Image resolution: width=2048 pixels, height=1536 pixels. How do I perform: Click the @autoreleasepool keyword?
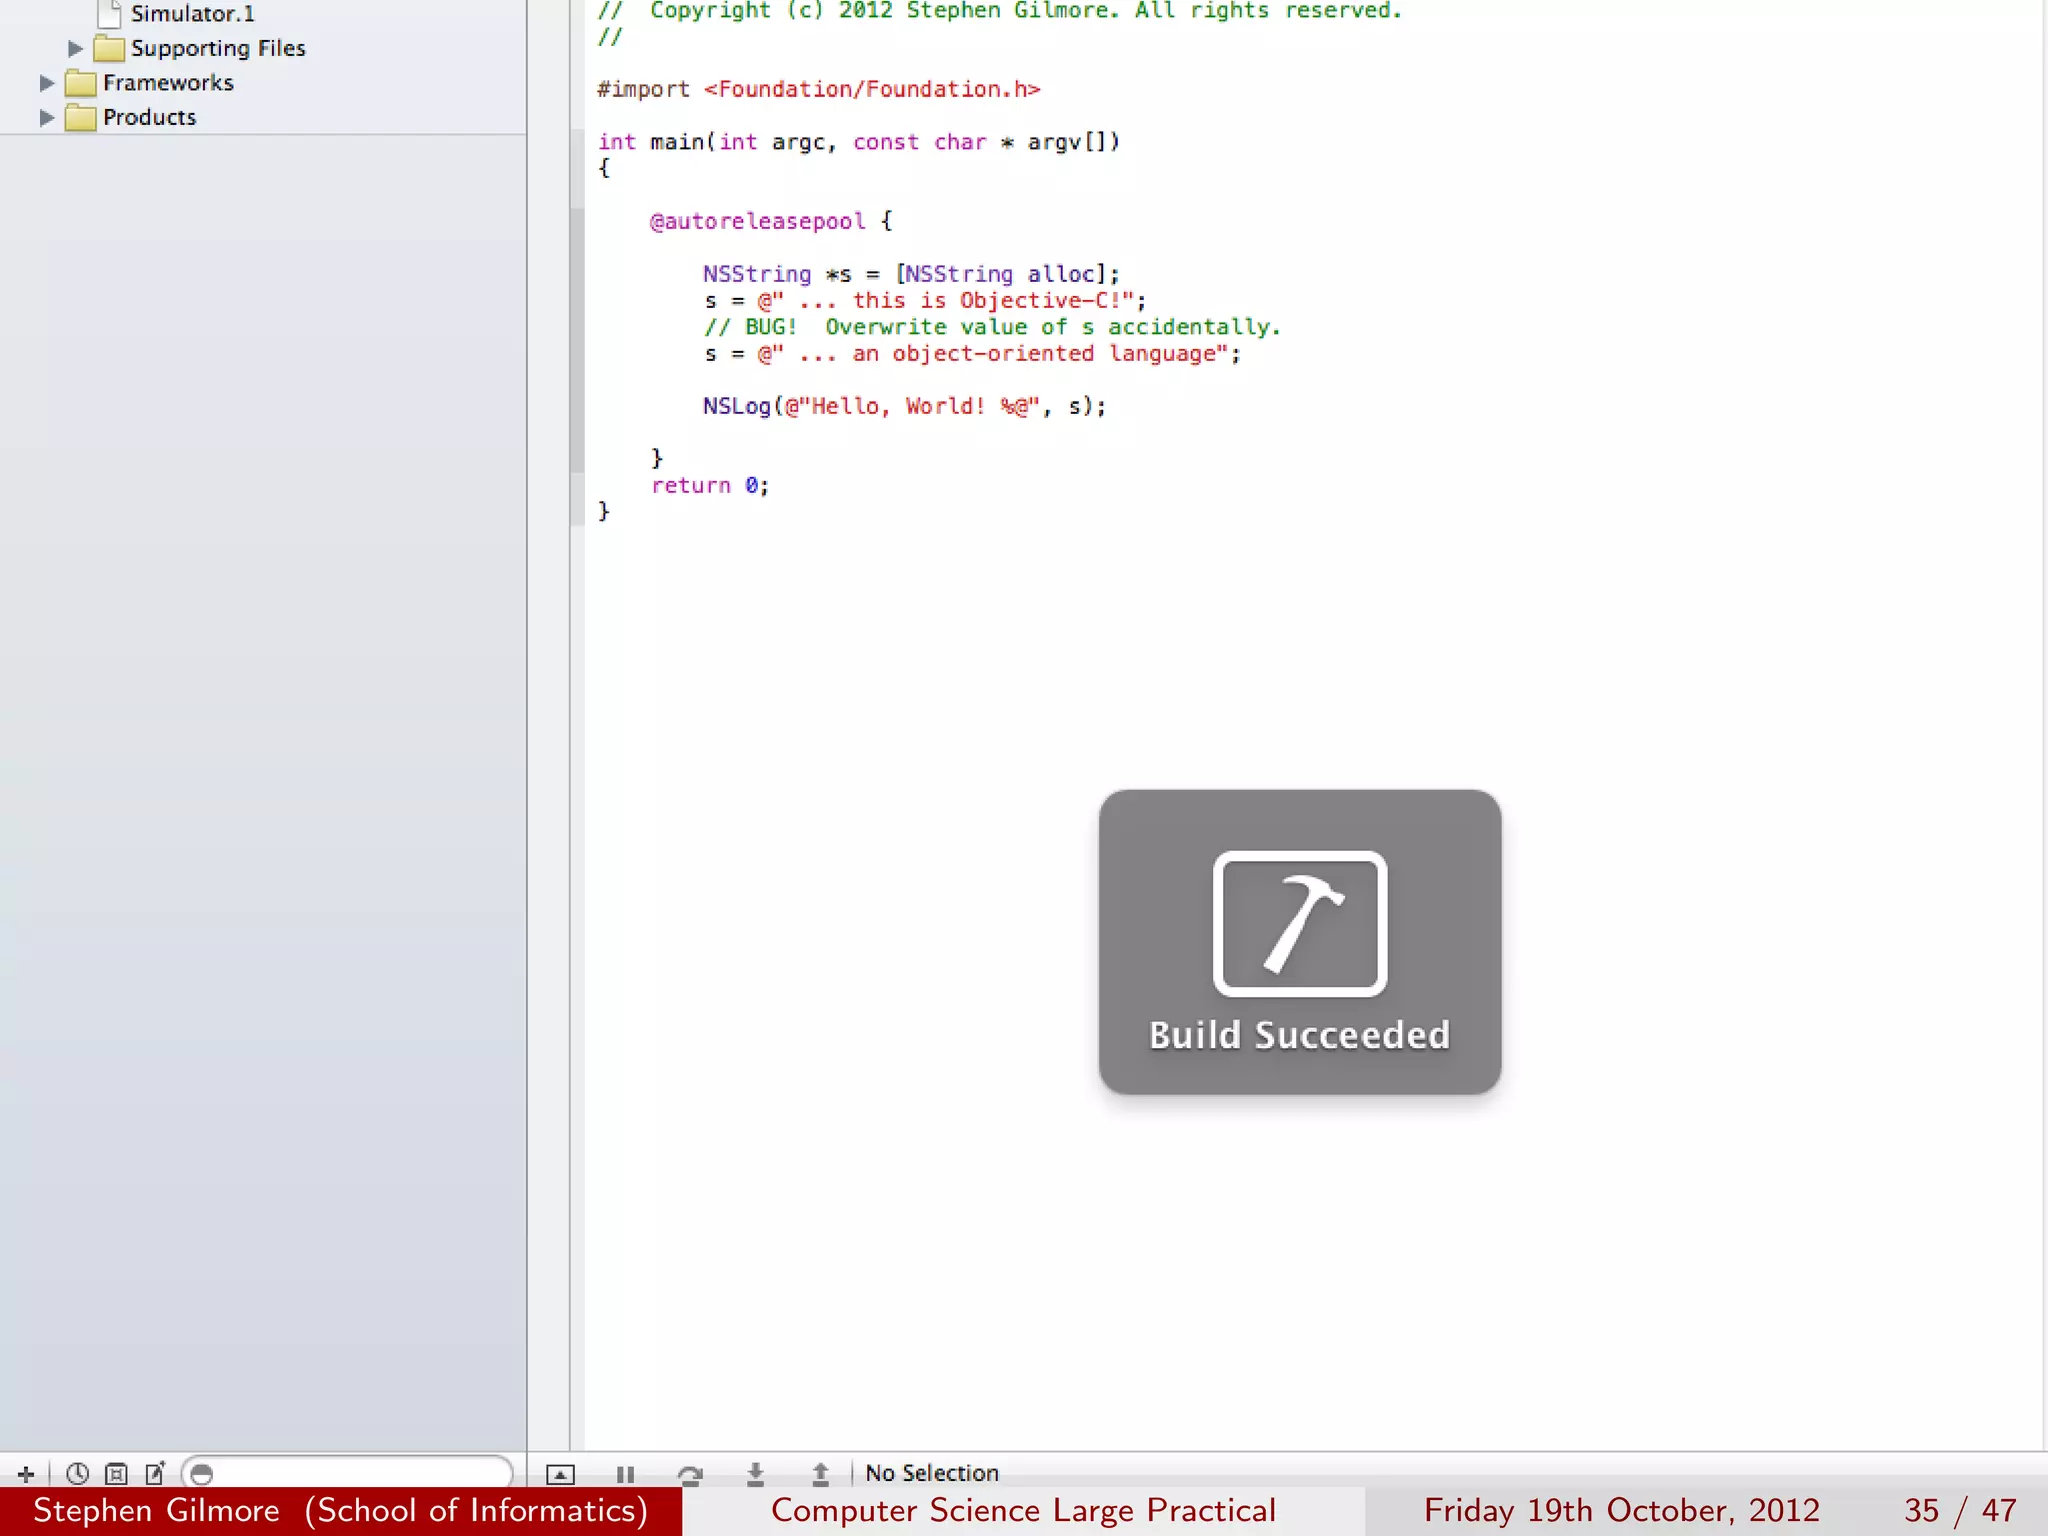click(757, 221)
